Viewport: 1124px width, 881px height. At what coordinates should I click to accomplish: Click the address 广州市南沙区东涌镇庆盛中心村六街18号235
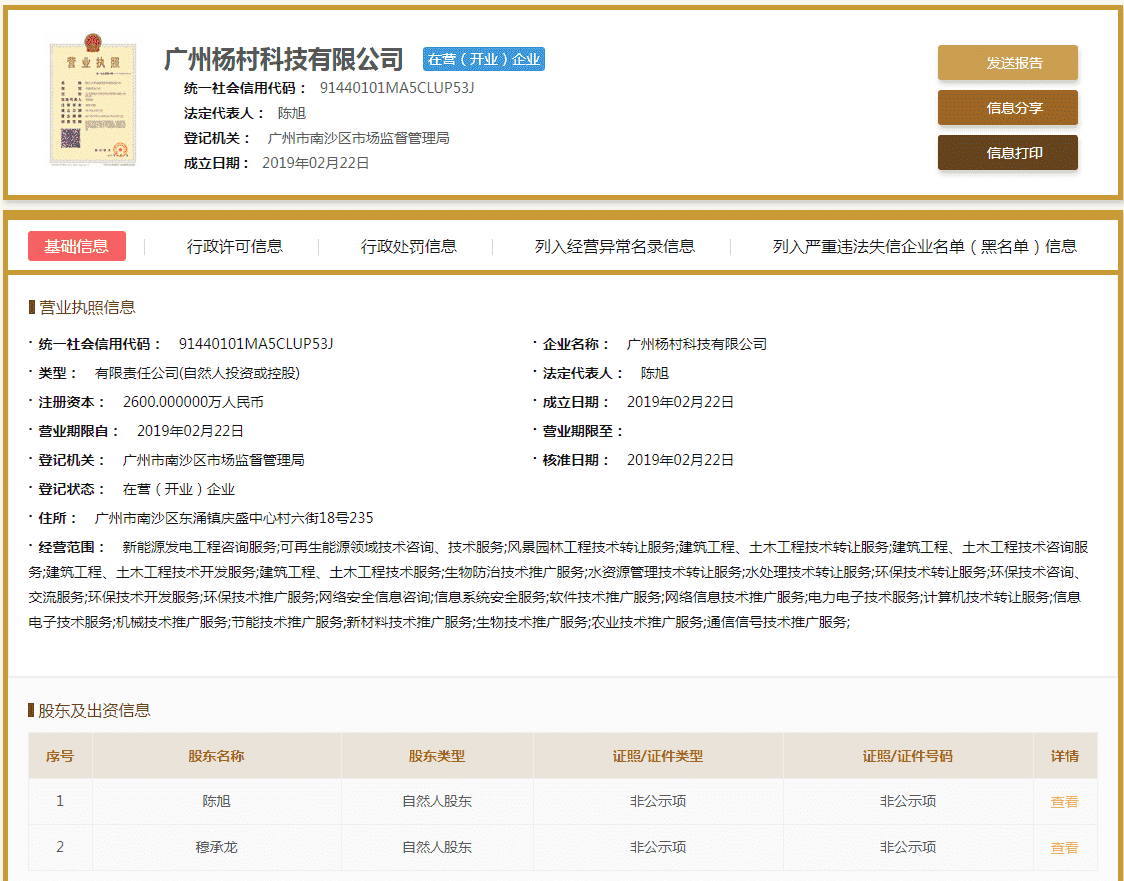tap(234, 518)
